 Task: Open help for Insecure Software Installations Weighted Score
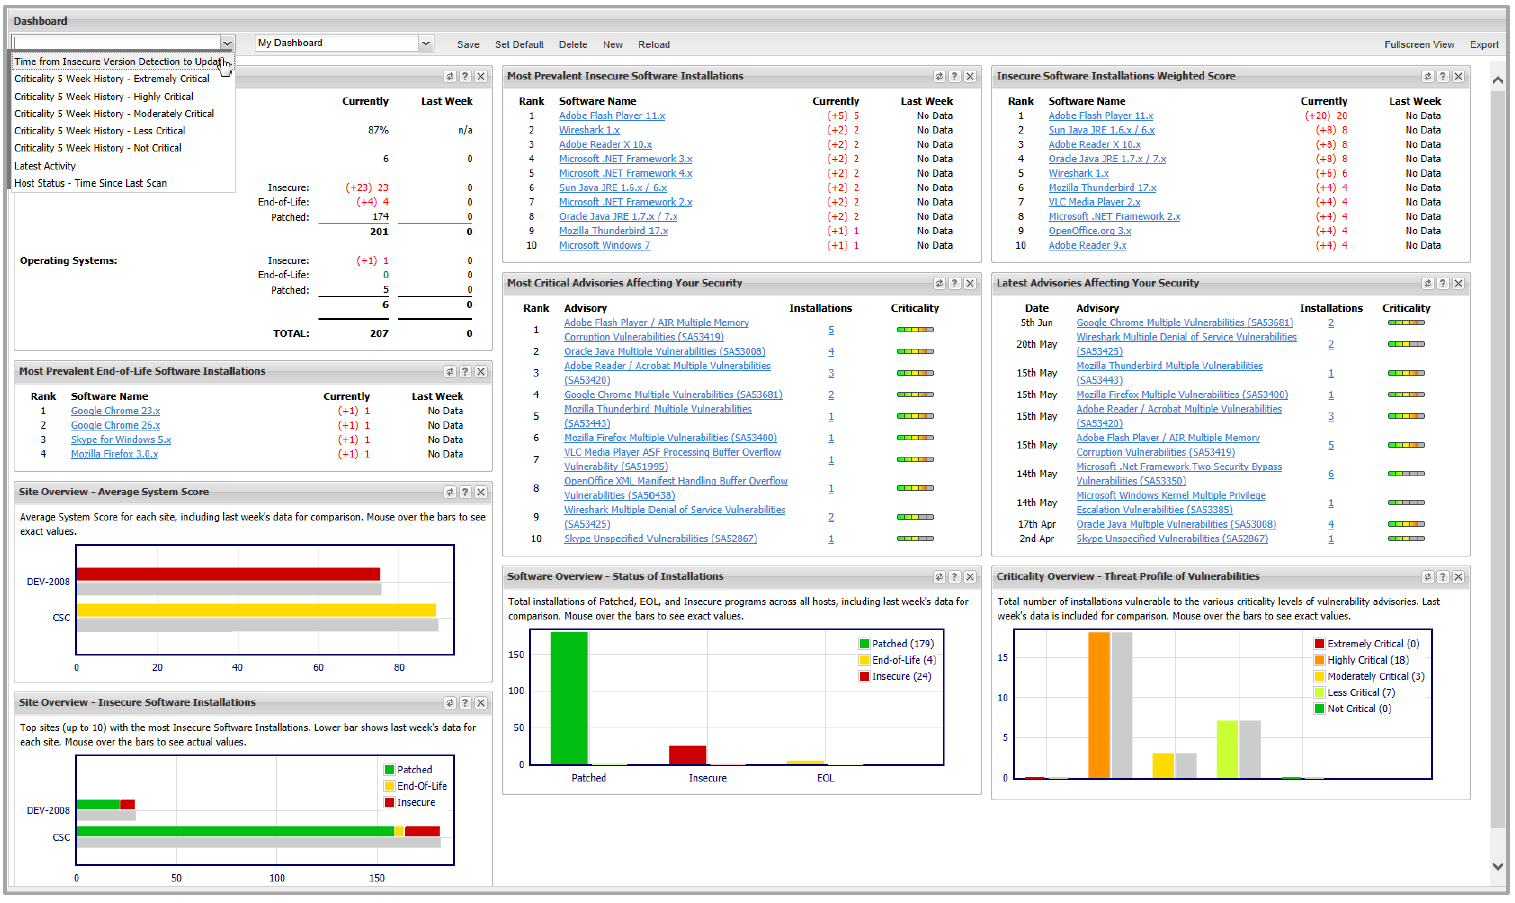point(1443,75)
